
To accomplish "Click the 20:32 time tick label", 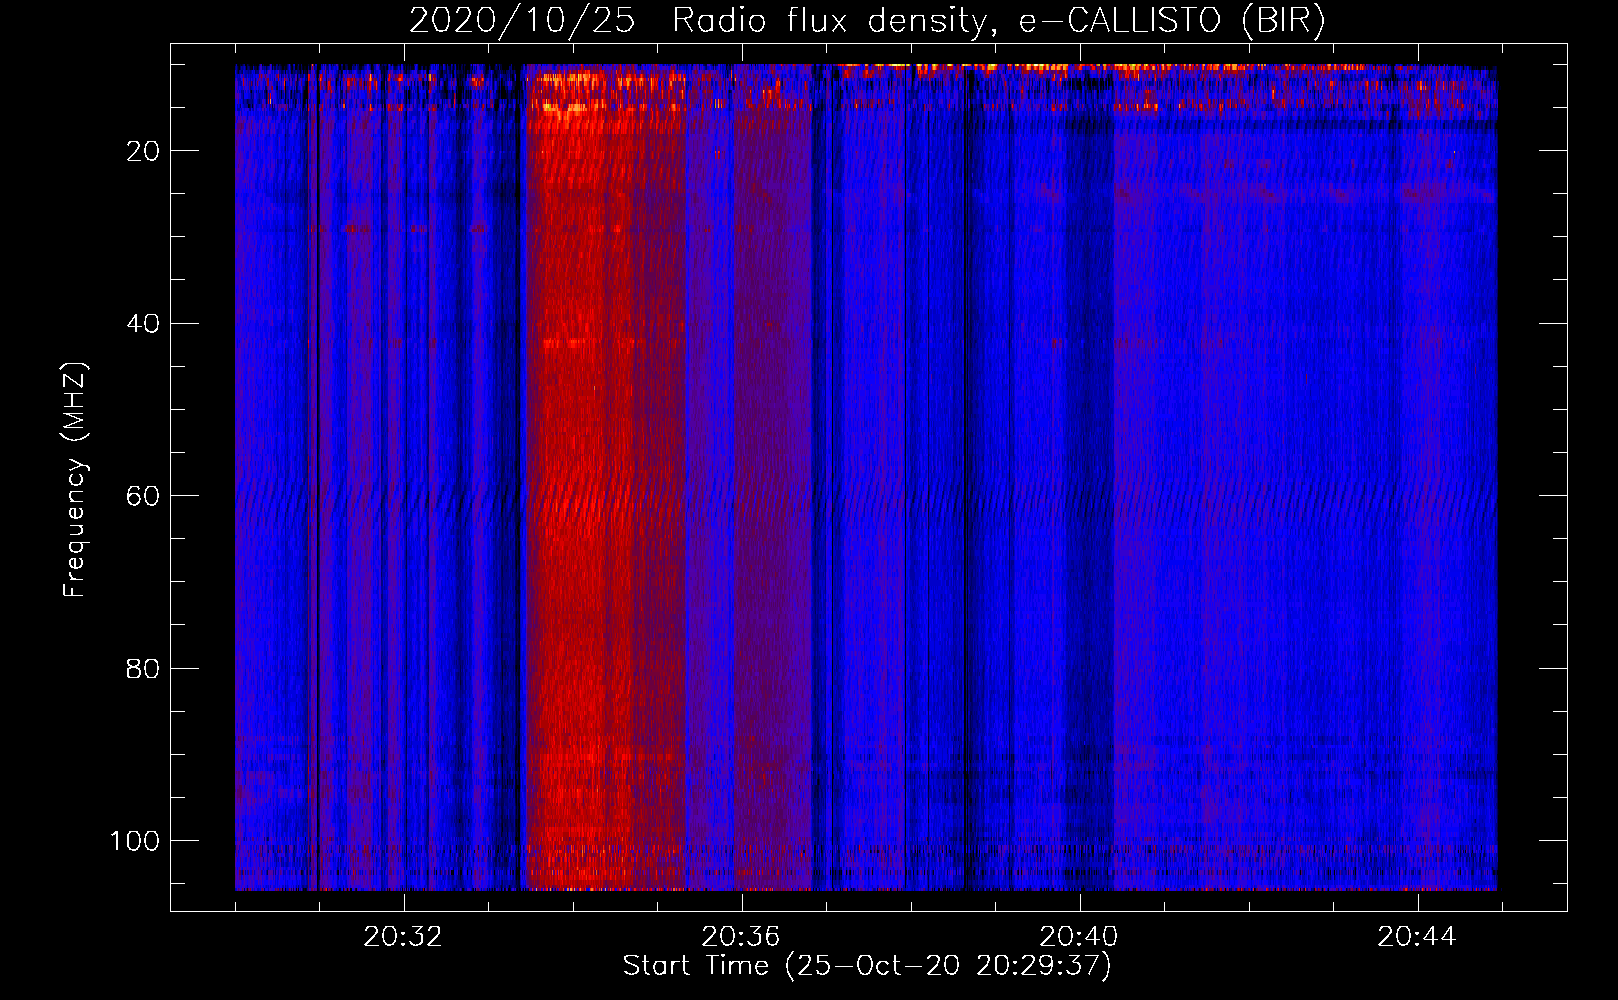I will (403, 937).
